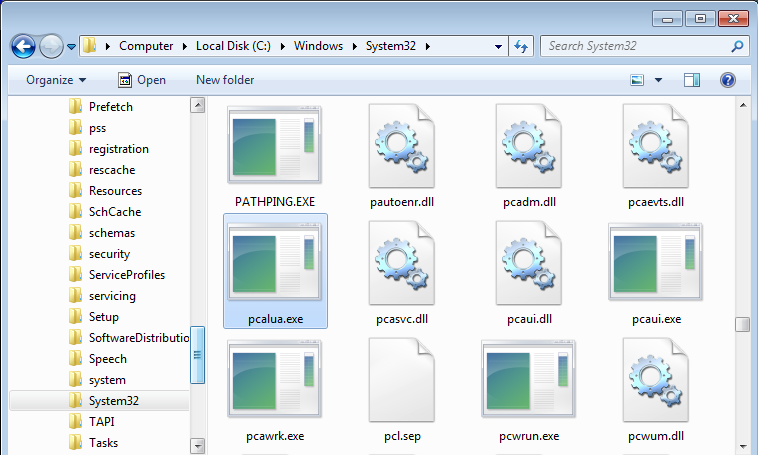Expand the arrow after Local Disk (C:)
Viewport: 758px width, 455px height.
(x=282, y=46)
